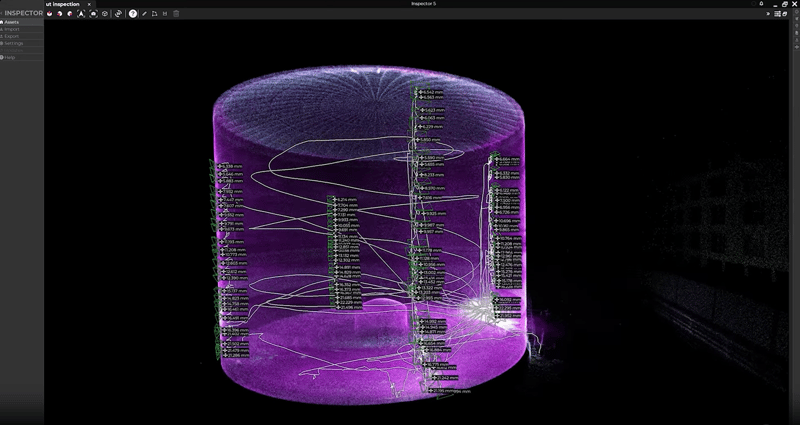The height and width of the screenshot is (425, 800).
Task: Open Help in the sidebar
Action: 21,57
